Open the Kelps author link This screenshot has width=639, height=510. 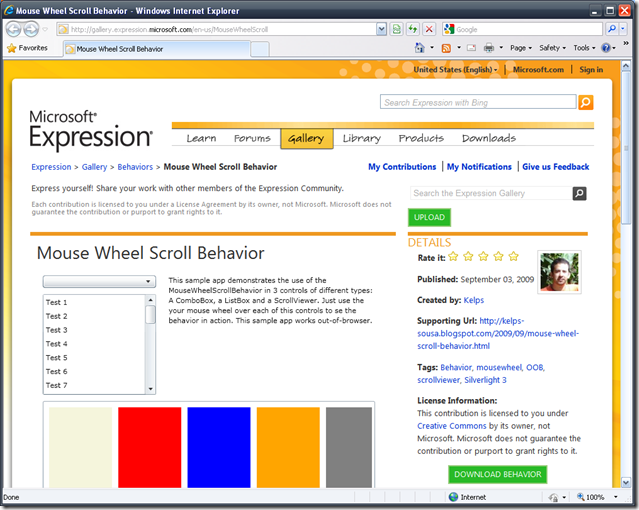(x=474, y=300)
